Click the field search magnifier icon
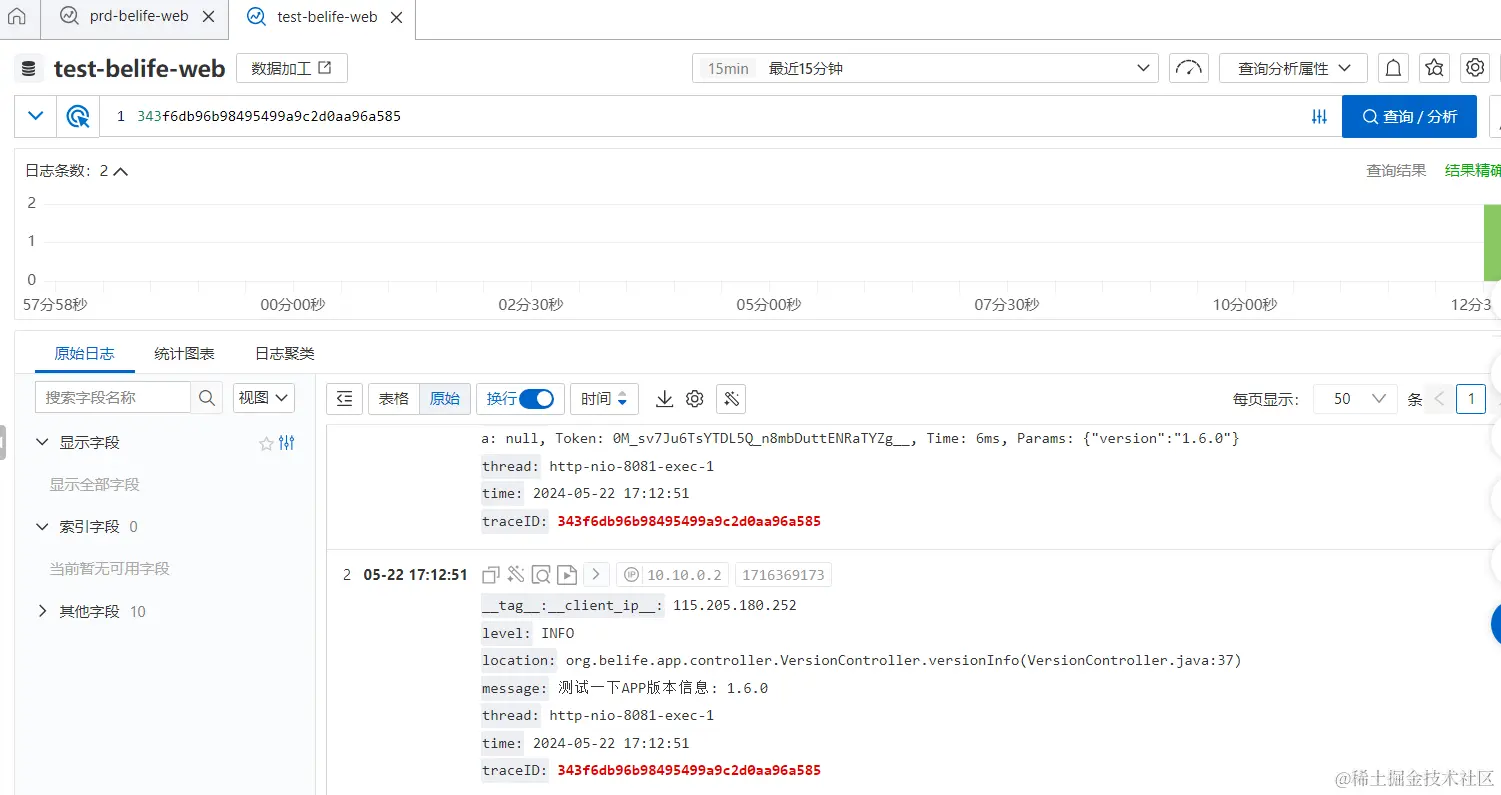Screen dimensions: 1501x795 coord(207,397)
